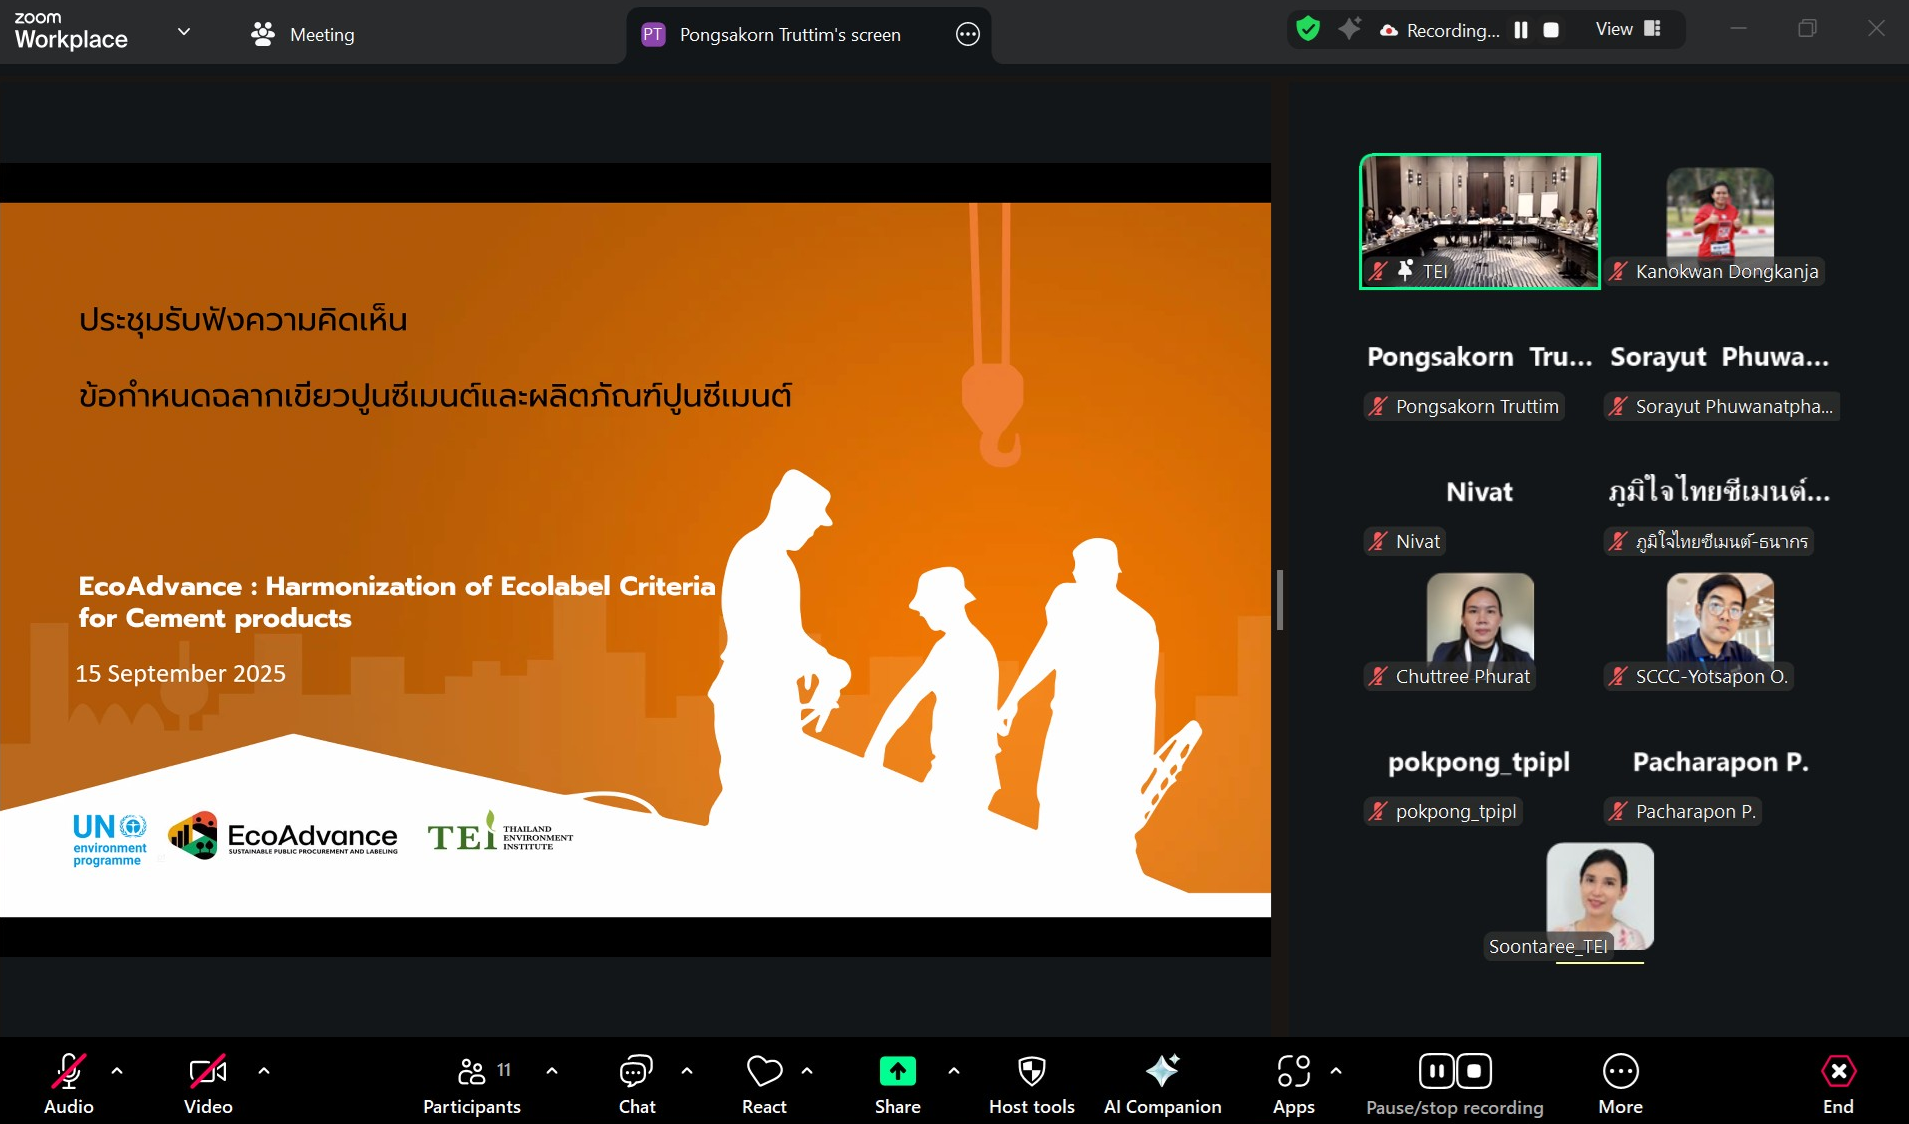The image size is (1909, 1124).
Task: Select the TEI meeting room video thumbnail
Action: (x=1479, y=221)
